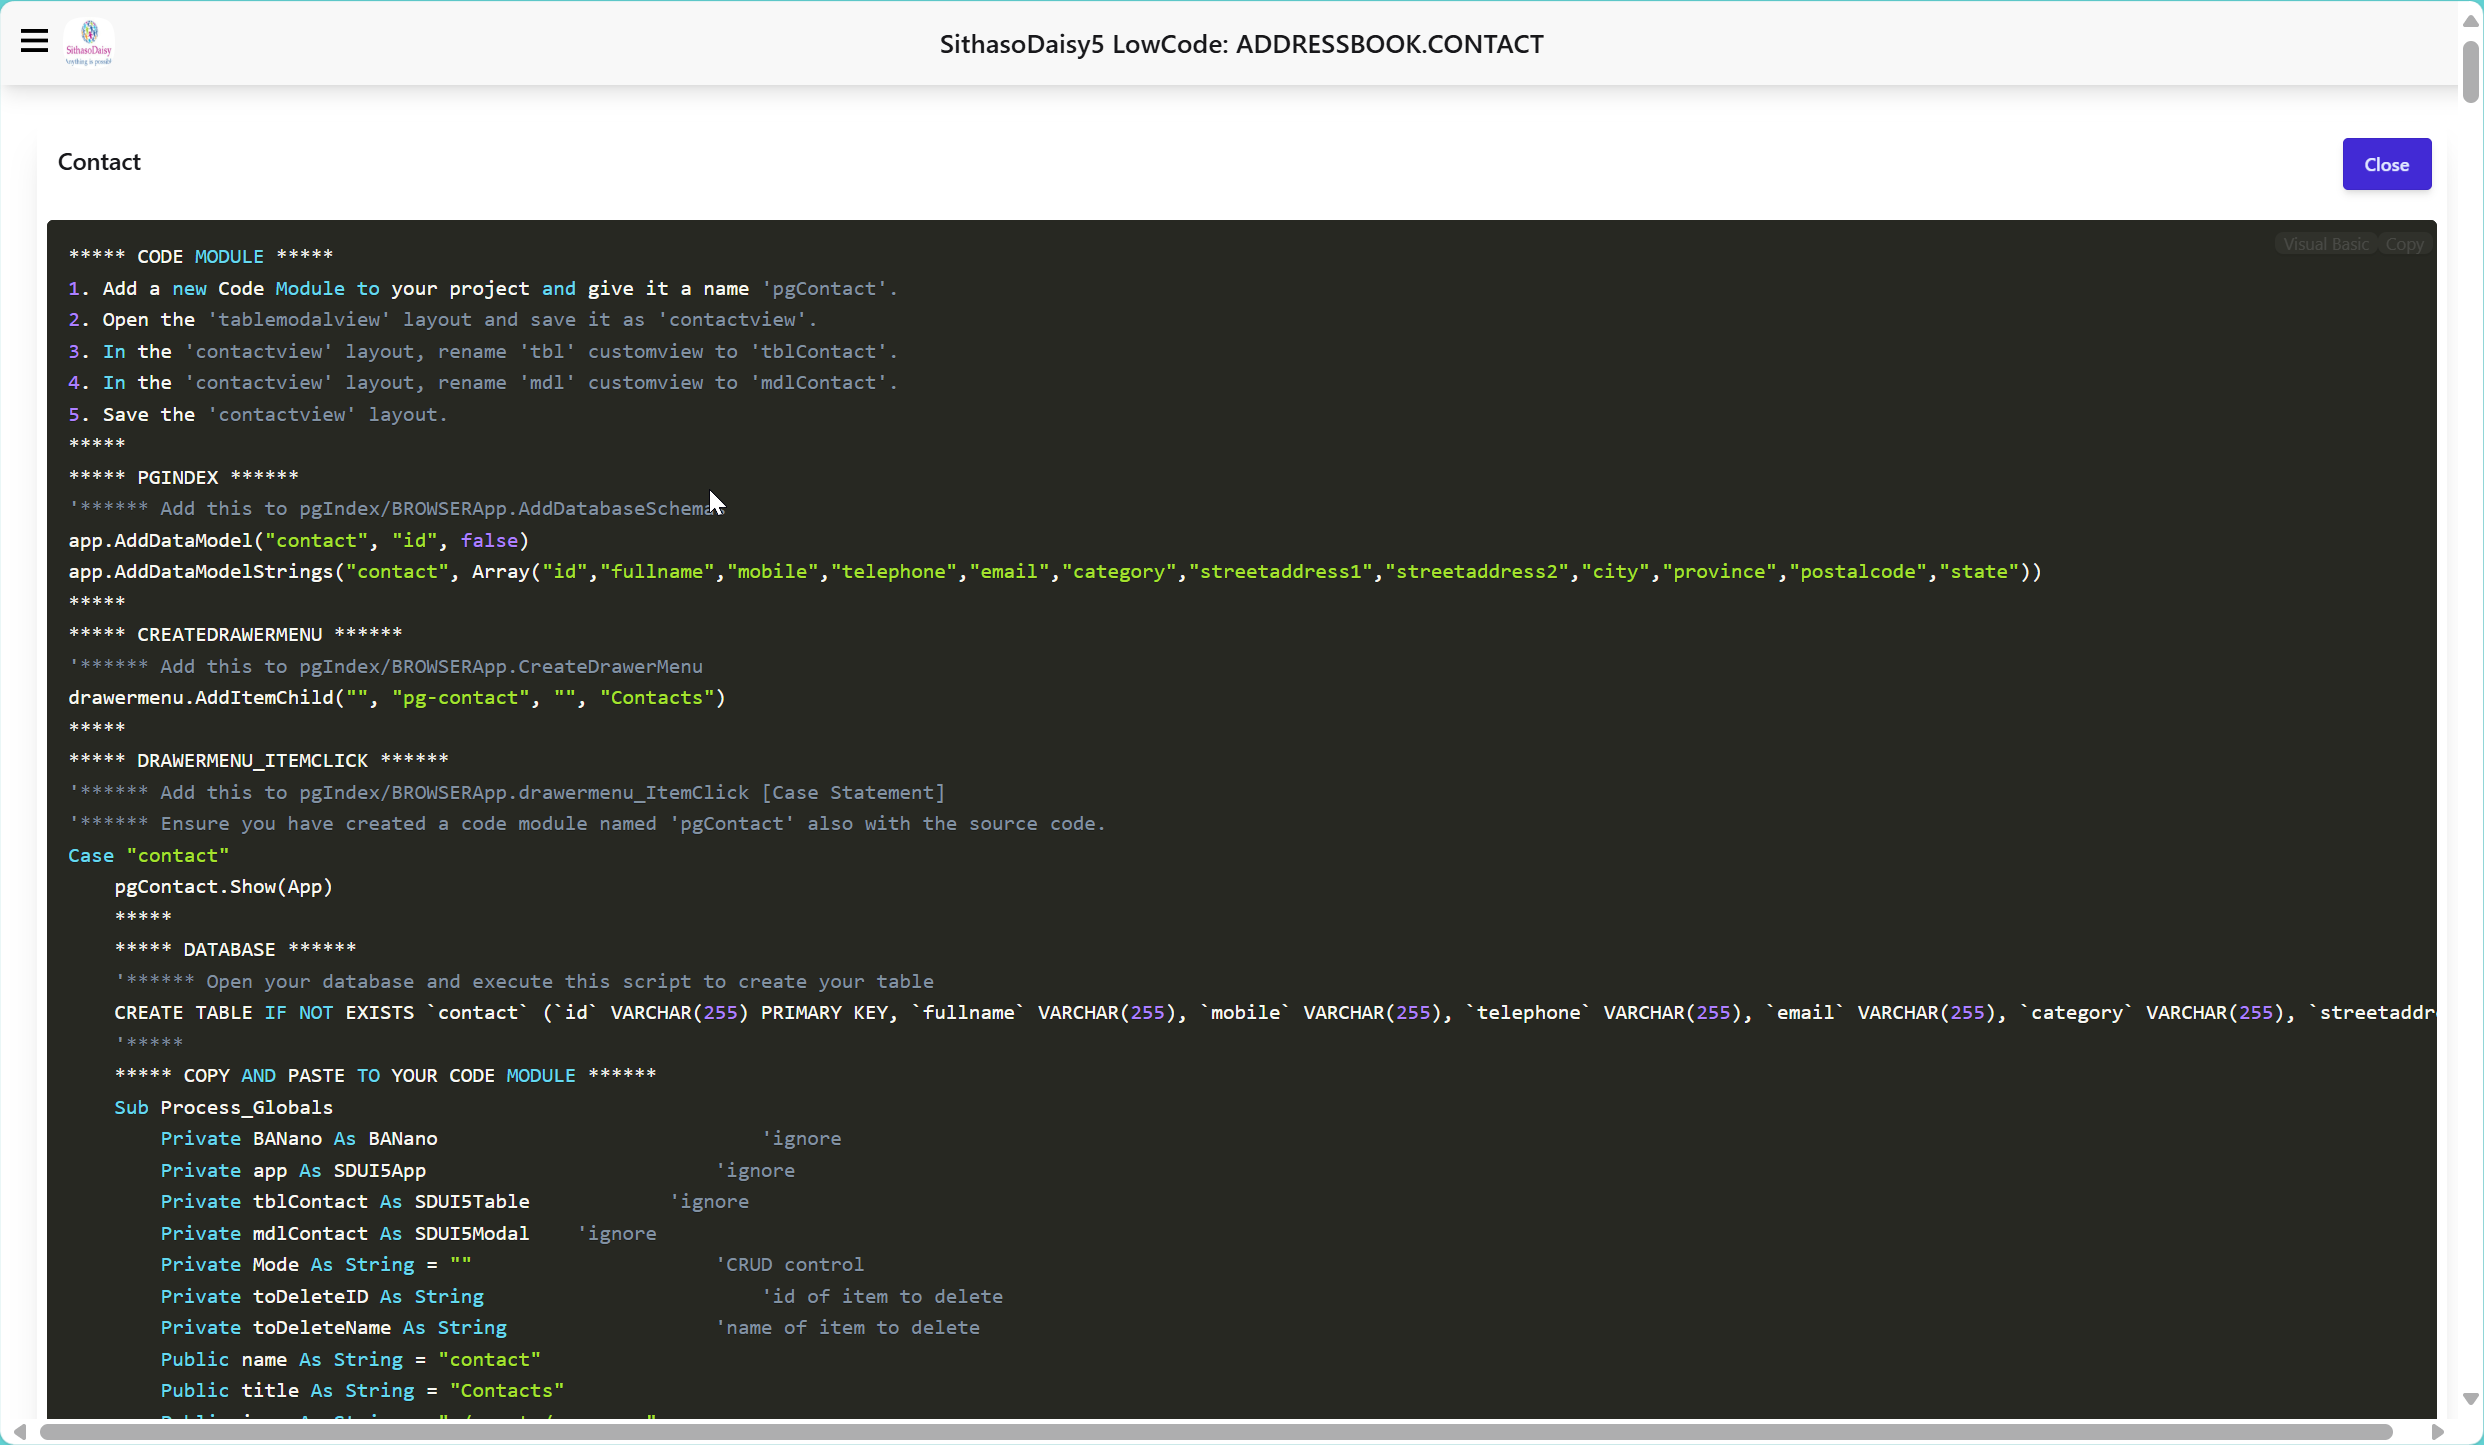This screenshot has width=2484, height=1445.
Task: Close the Contact code view
Action: [x=2386, y=164]
